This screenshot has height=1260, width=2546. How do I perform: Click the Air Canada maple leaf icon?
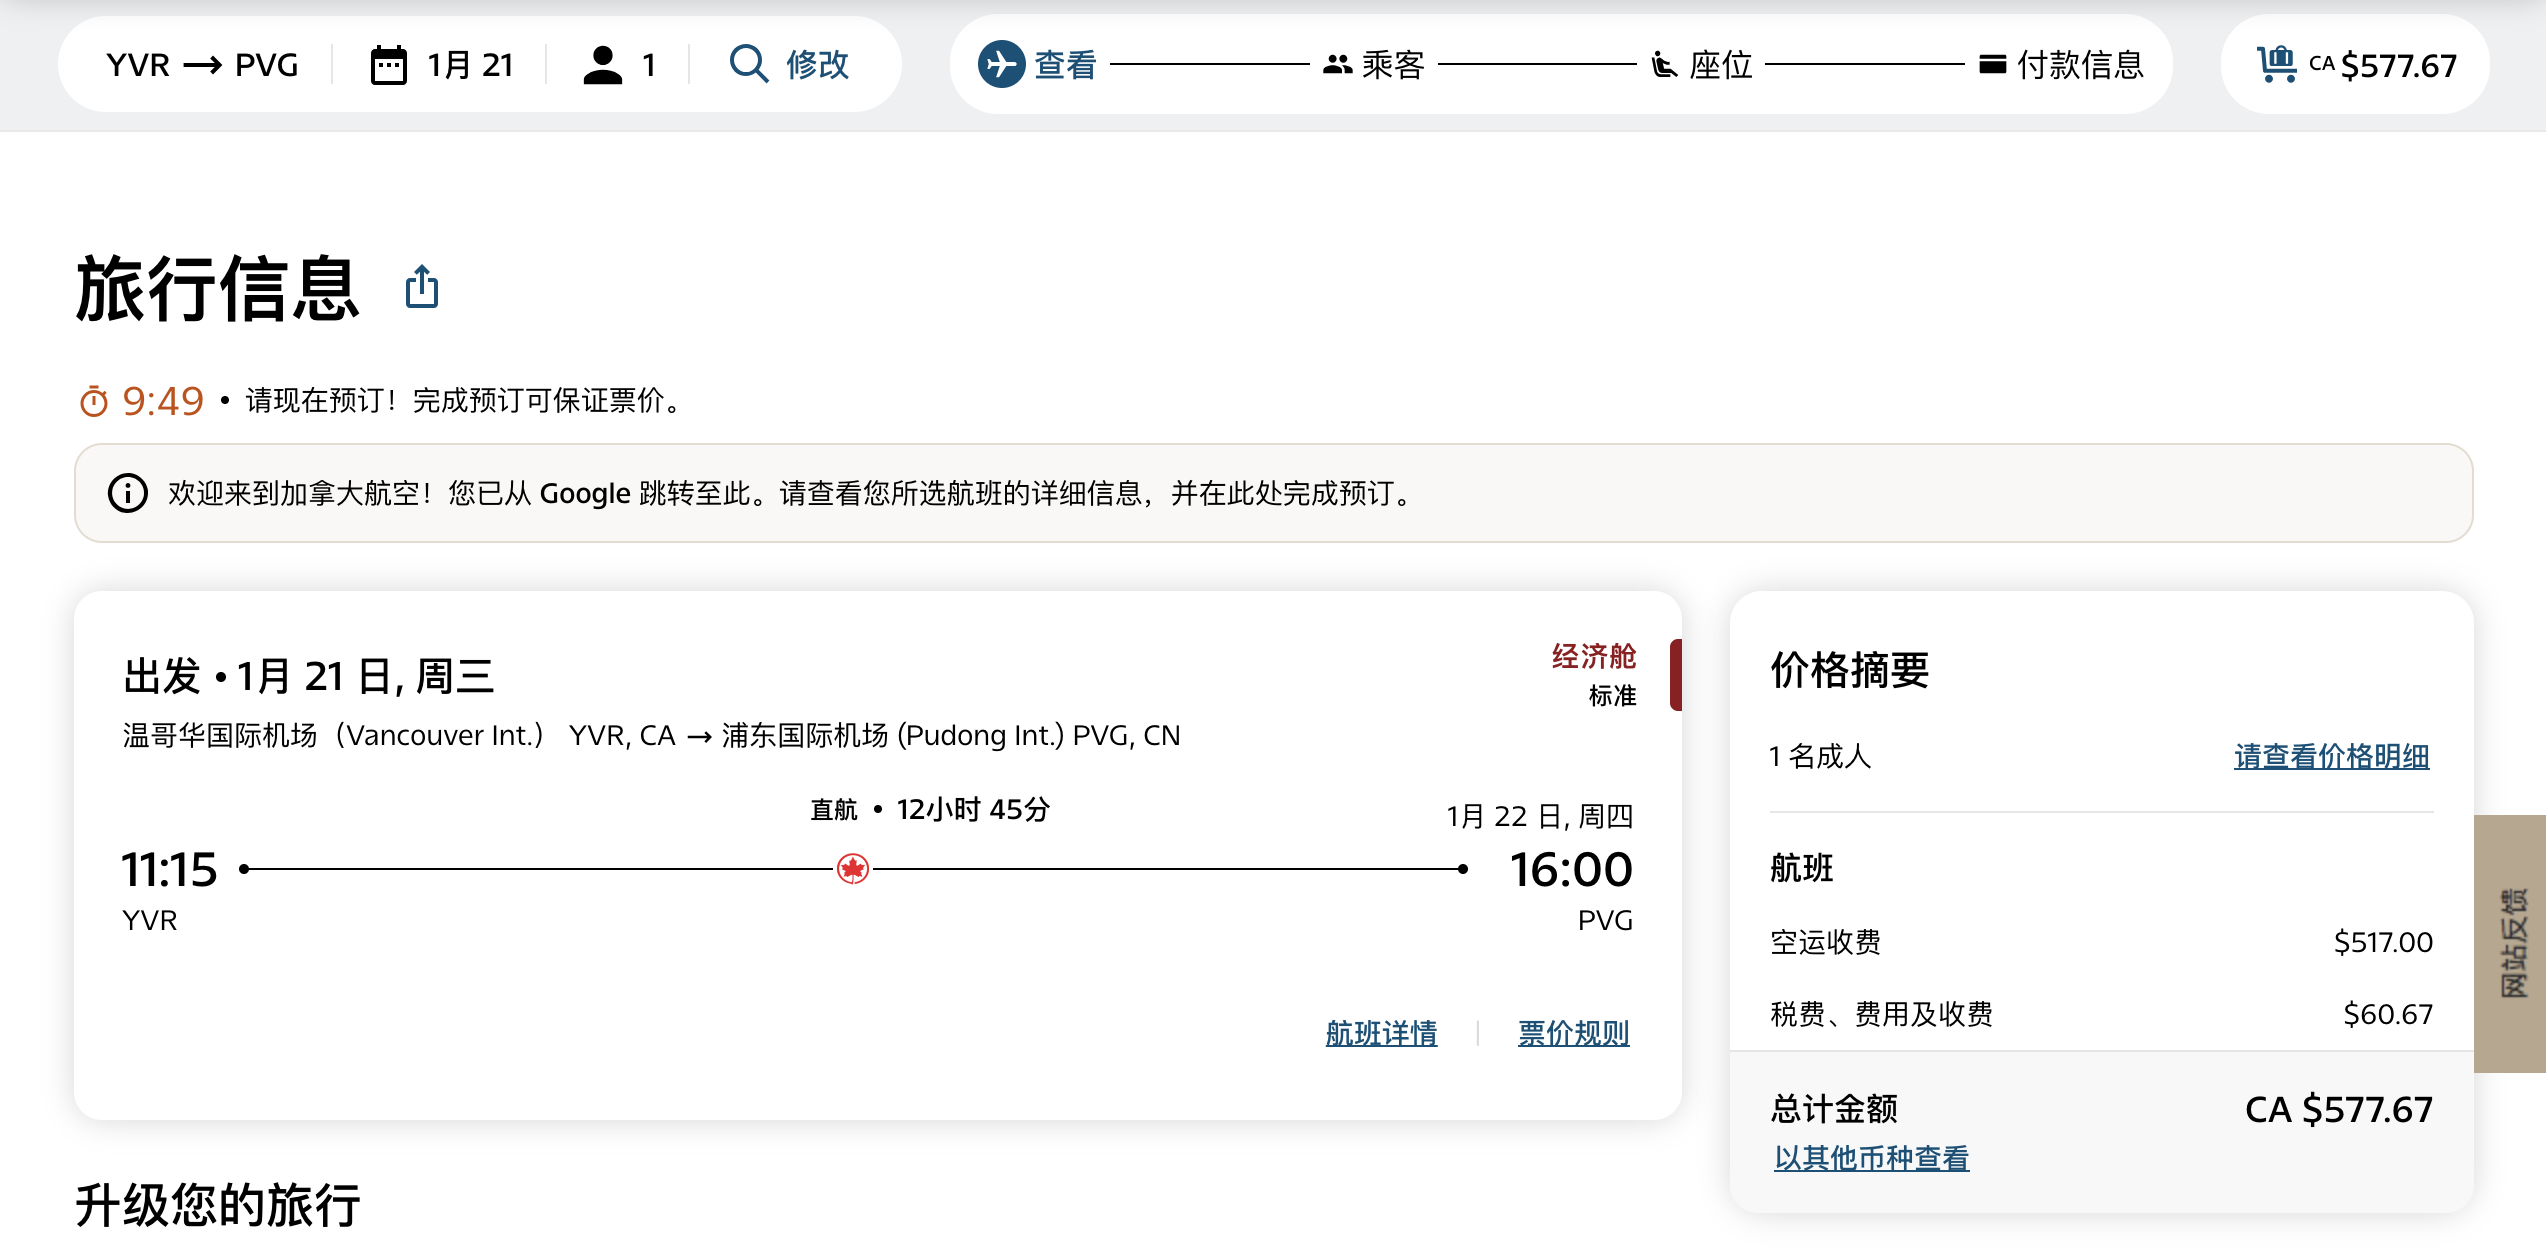click(853, 869)
